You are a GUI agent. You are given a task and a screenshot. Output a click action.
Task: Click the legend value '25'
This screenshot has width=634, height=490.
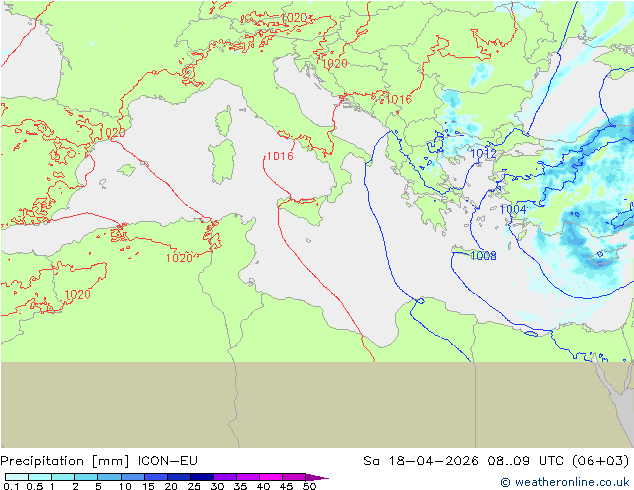194,486
